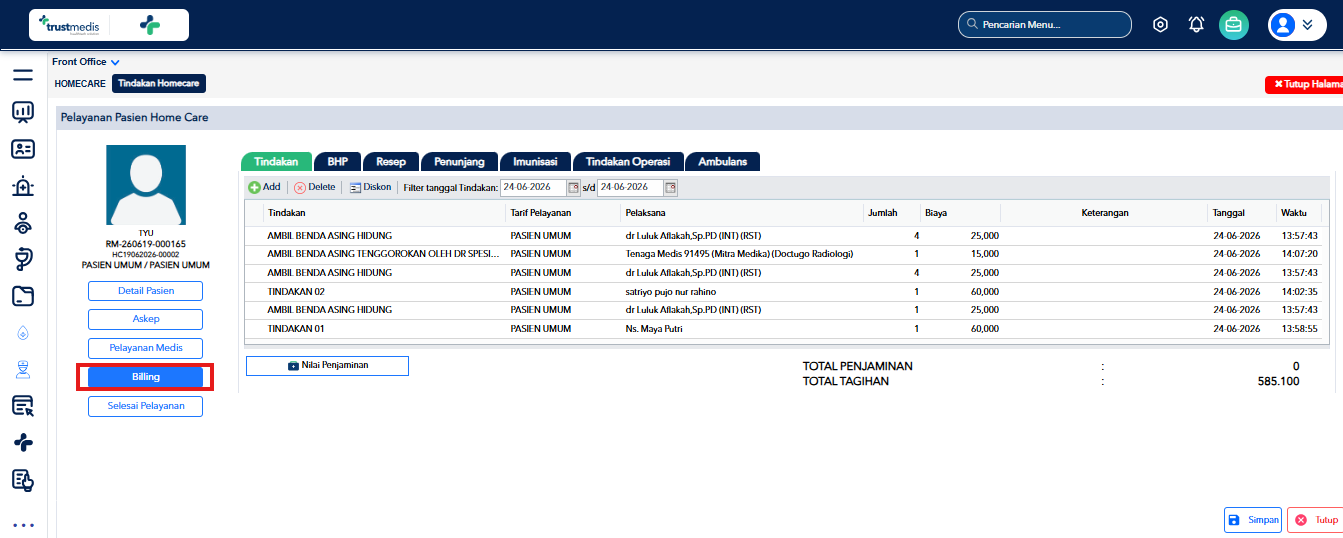Show more sidebar items via the three dots
Viewport: 1343px width, 538px height.
point(23,524)
